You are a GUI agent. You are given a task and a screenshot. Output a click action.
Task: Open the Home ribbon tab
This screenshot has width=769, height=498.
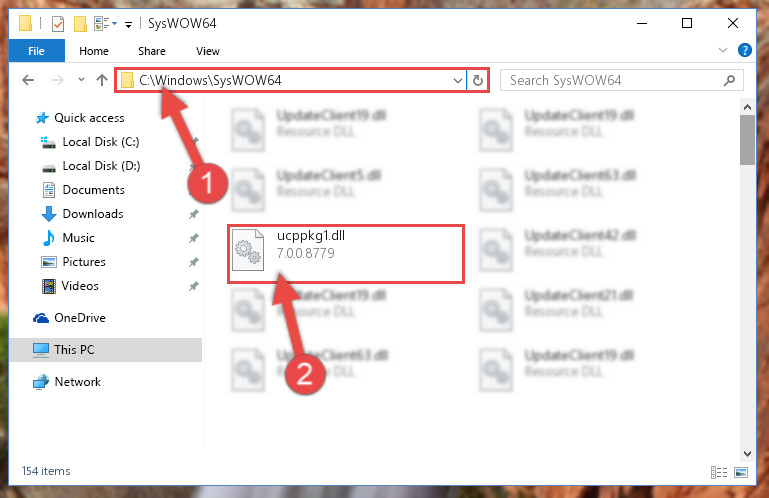tap(94, 51)
